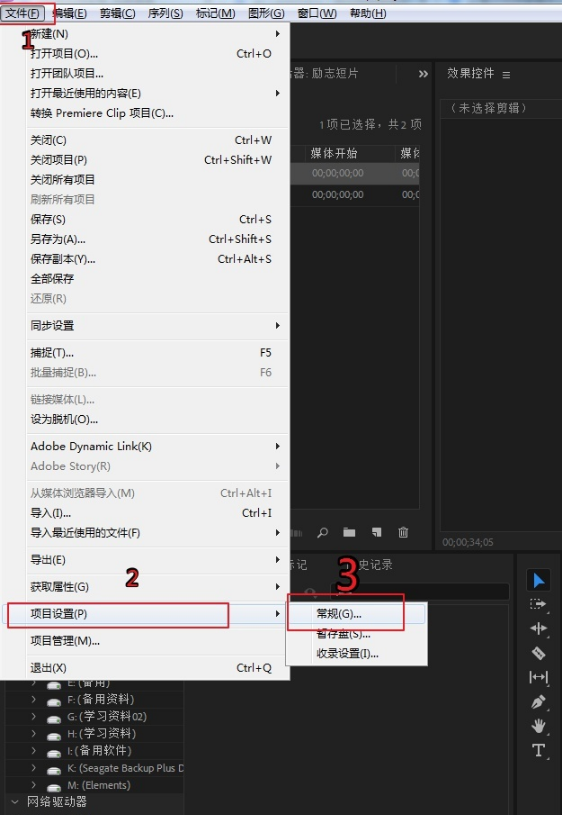This screenshot has height=815, width=565.
Task: Open the 图形(G) menu
Action: pos(266,13)
